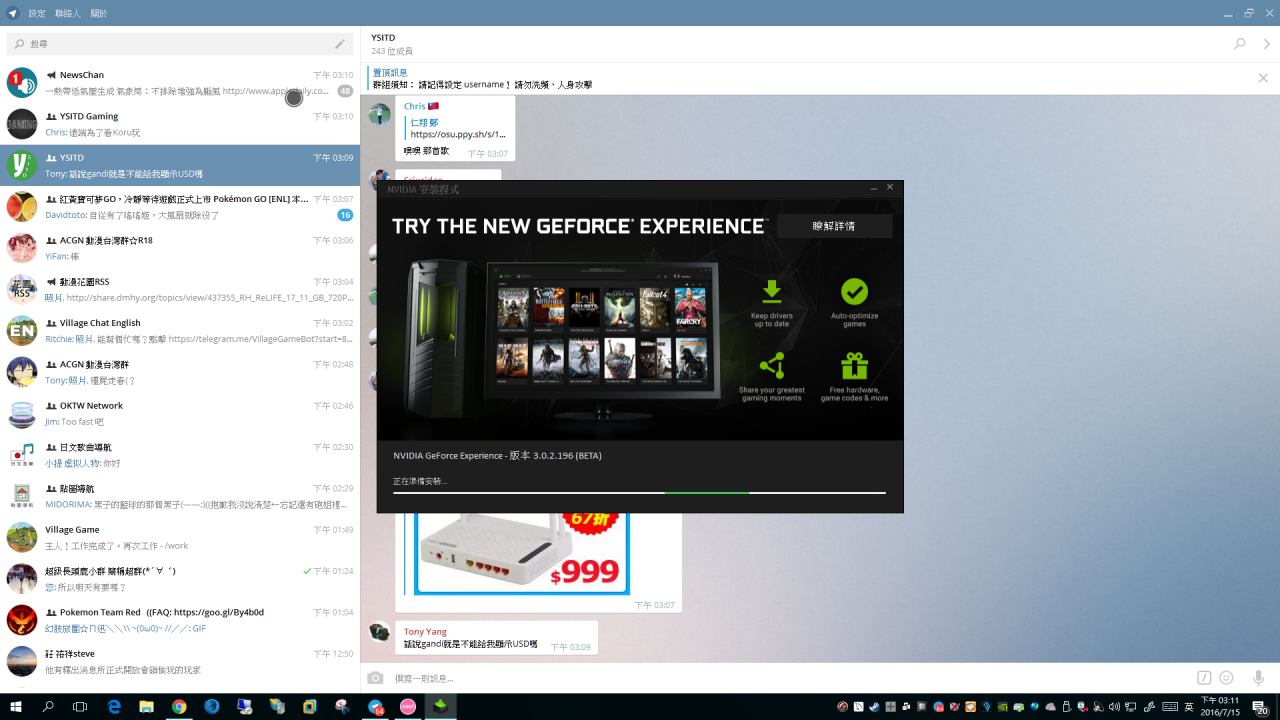Open the NewsChan channel chat
Screen dimensions: 1280x720
(180, 83)
